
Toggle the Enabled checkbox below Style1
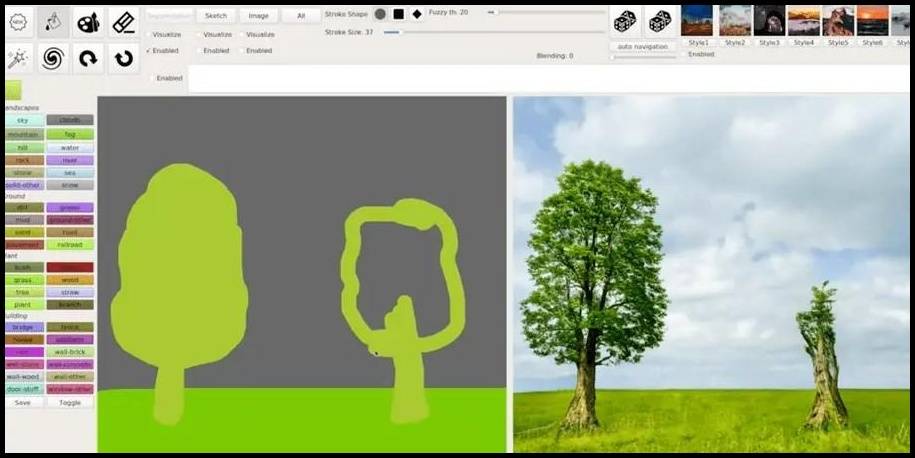[698, 54]
